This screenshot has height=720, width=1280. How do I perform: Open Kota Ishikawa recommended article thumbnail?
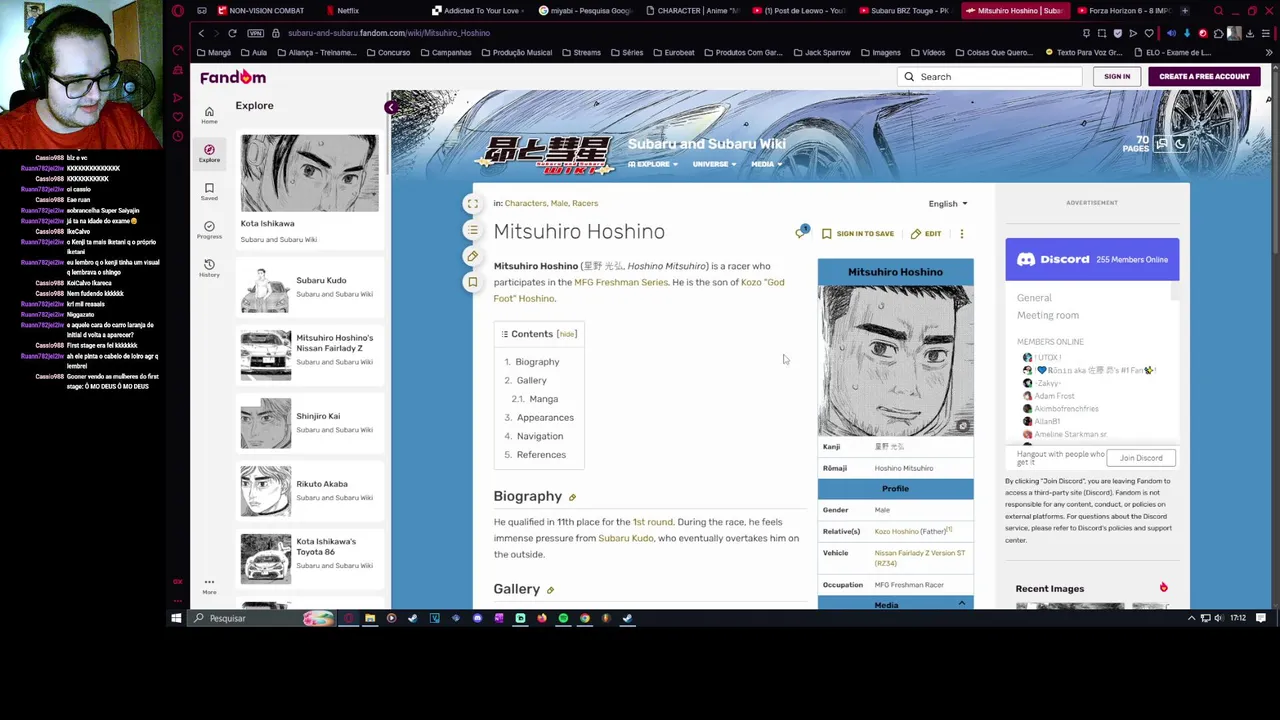[x=309, y=173]
